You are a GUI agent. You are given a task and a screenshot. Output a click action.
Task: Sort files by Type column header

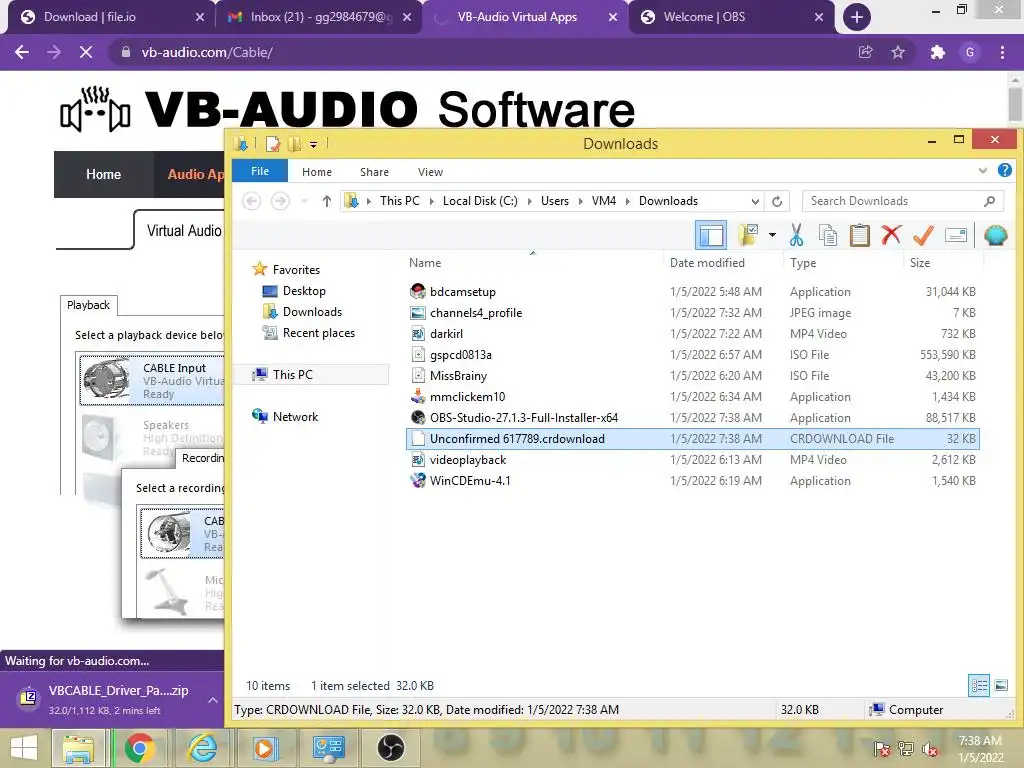click(x=803, y=263)
